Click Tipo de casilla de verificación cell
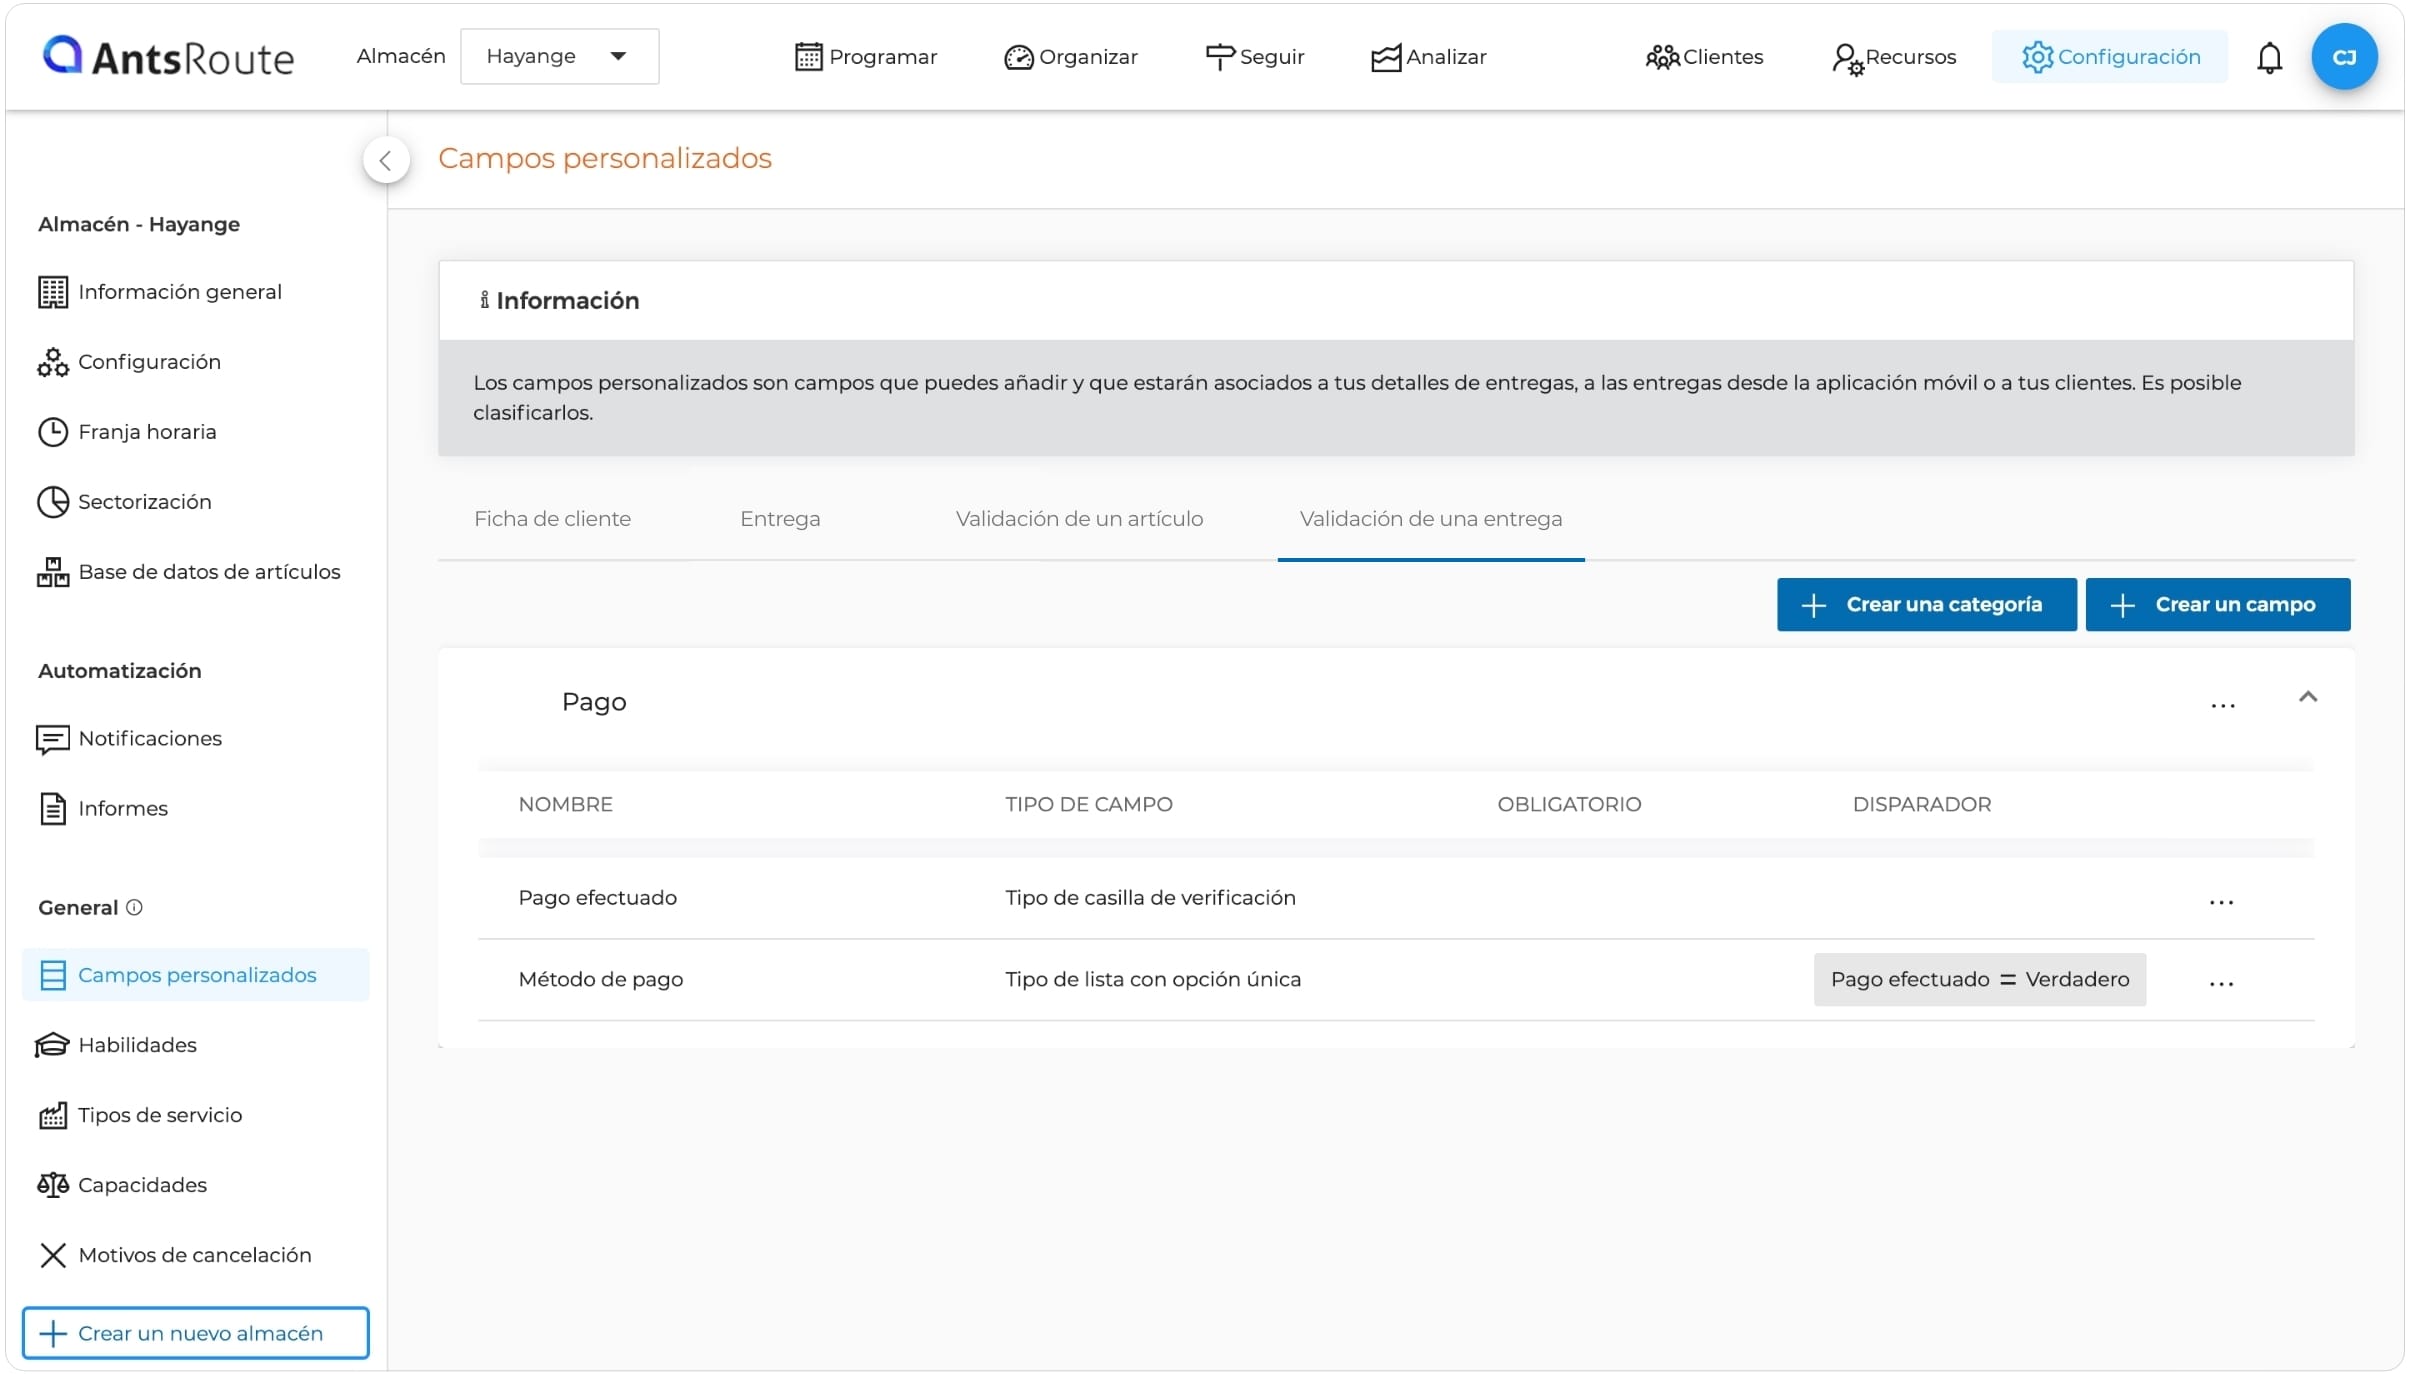The image size is (2409, 1374). tap(1150, 898)
